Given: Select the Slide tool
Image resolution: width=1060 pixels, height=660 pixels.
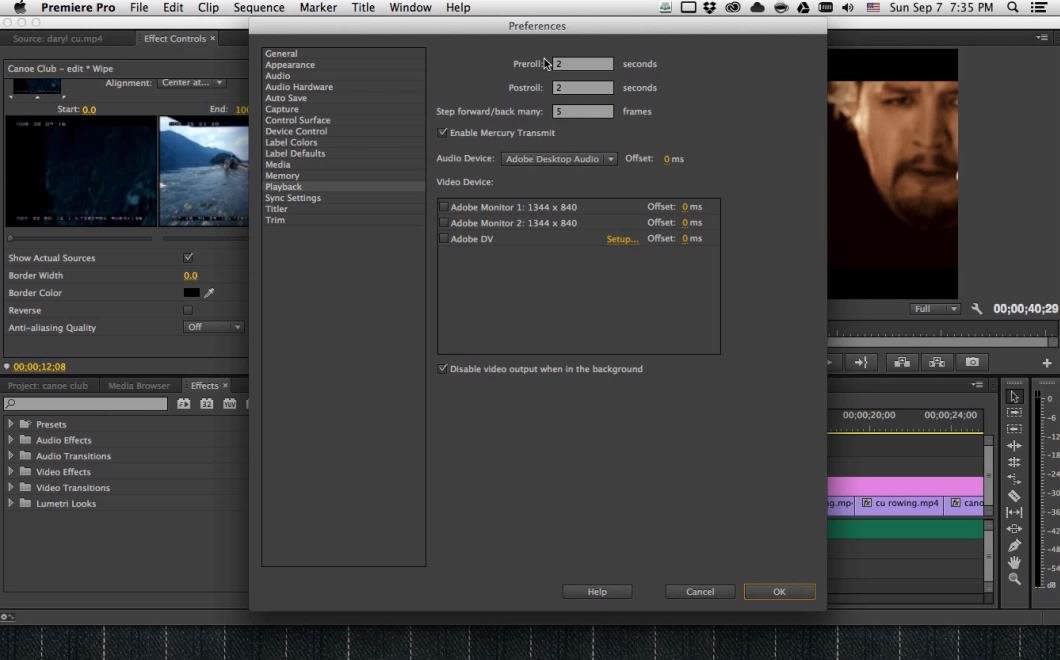Looking at the screenshot, I should pos(1014,529).
